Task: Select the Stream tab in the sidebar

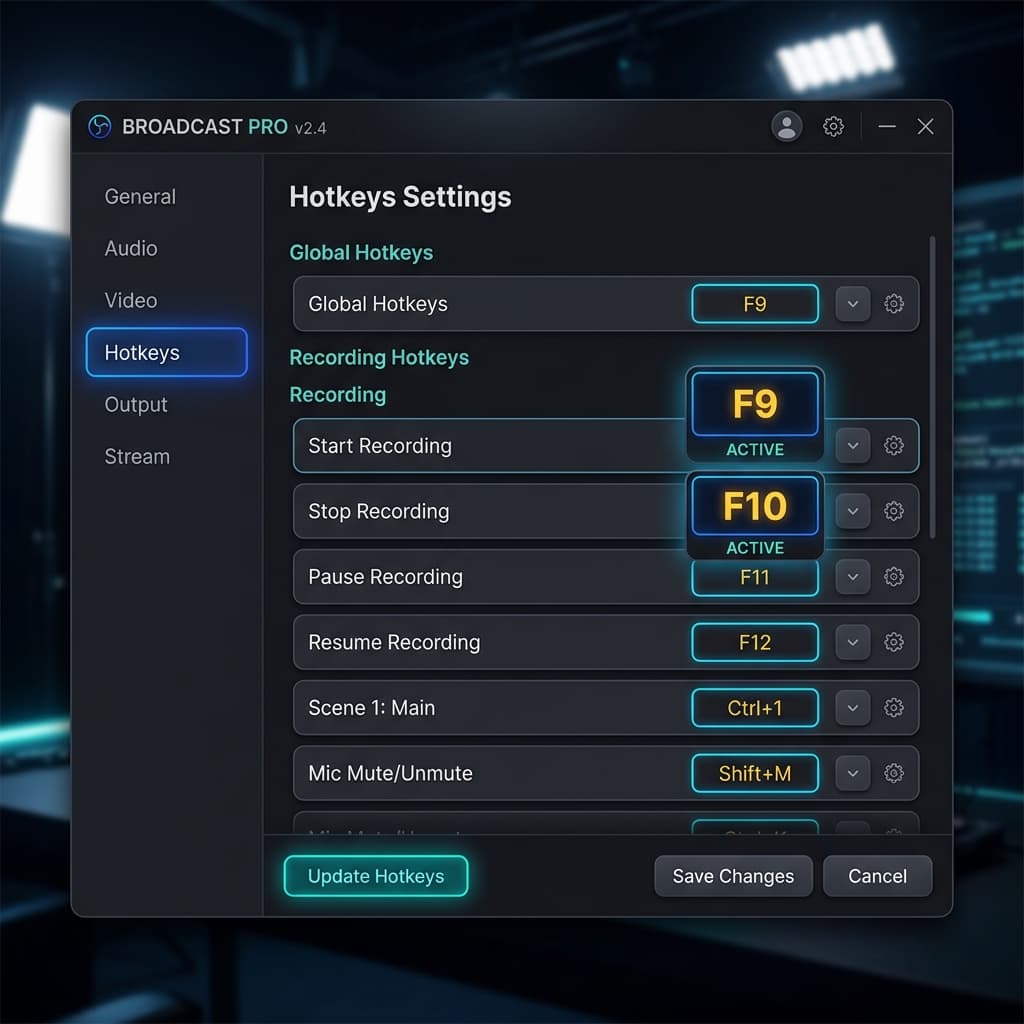Action: pos(136,456)
